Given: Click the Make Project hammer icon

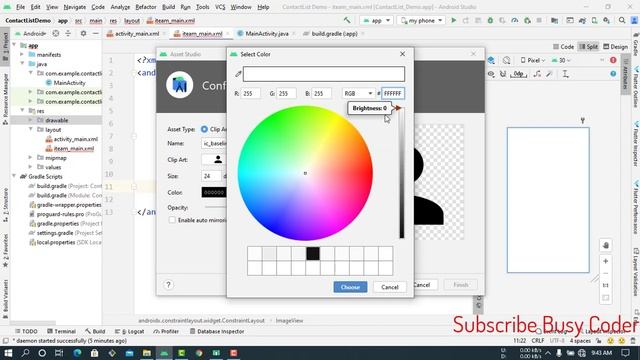Looking at the screenshot, I should (347, 20).
